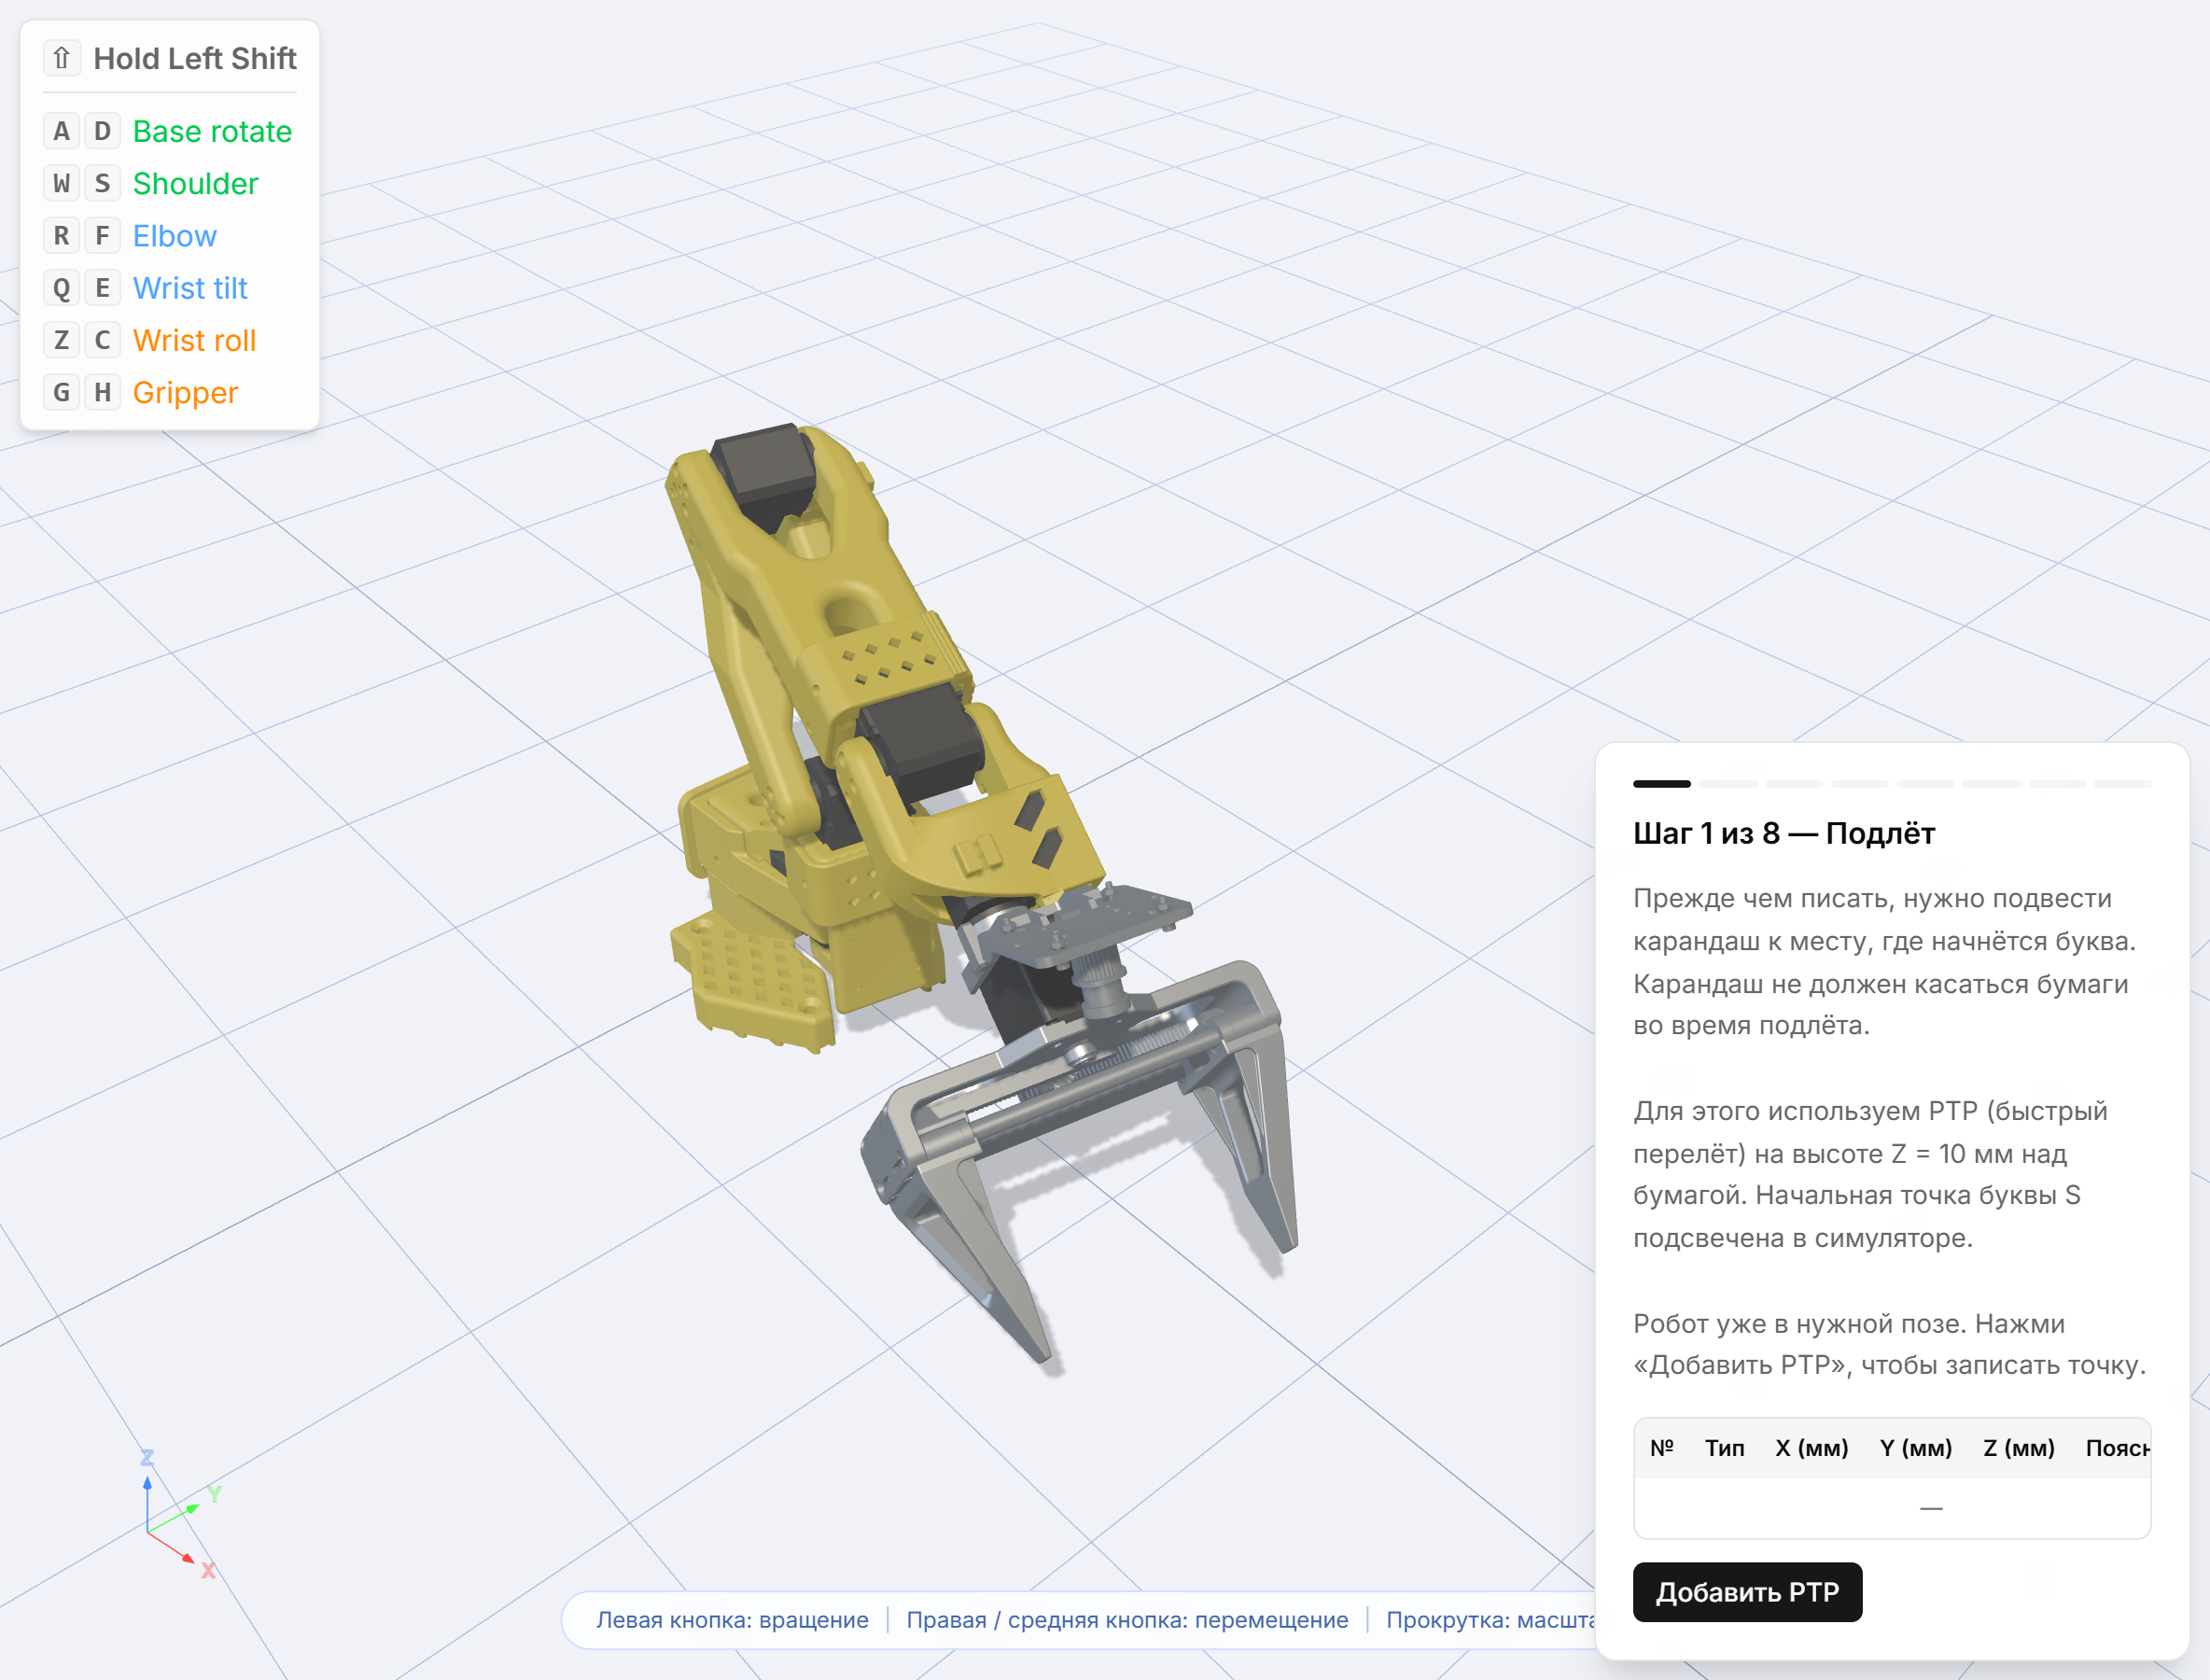Select the "Base rotate" label

pyautogui.click(x=212, y=131)
